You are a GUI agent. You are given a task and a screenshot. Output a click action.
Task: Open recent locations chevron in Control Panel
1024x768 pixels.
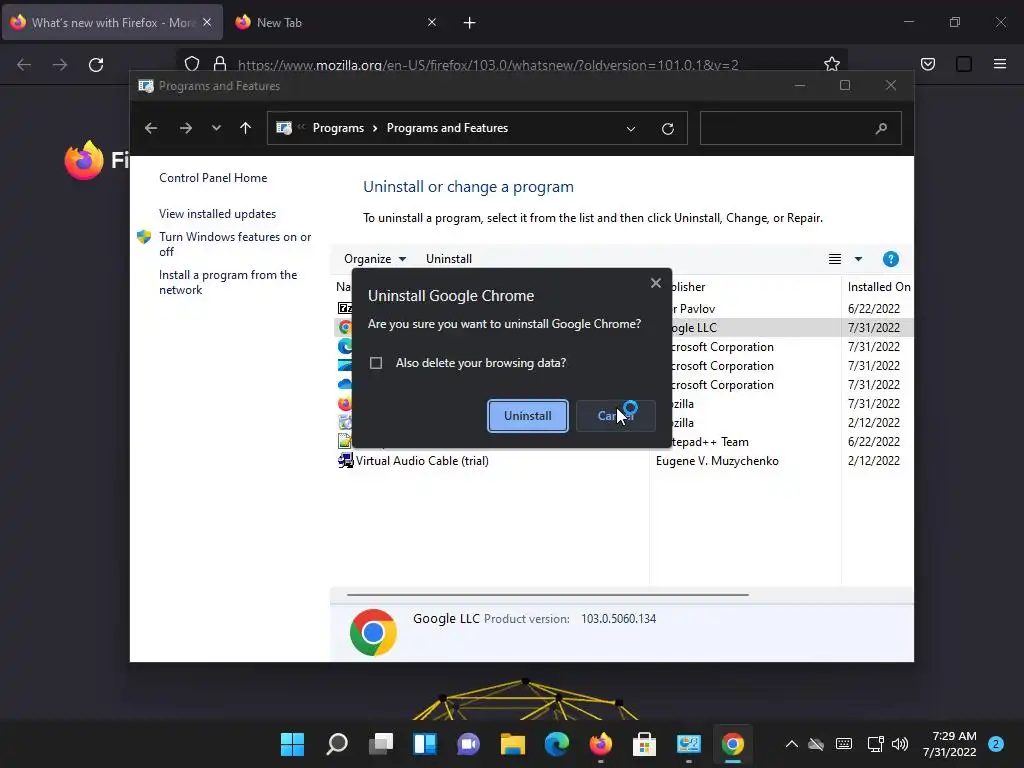[216, 128]
